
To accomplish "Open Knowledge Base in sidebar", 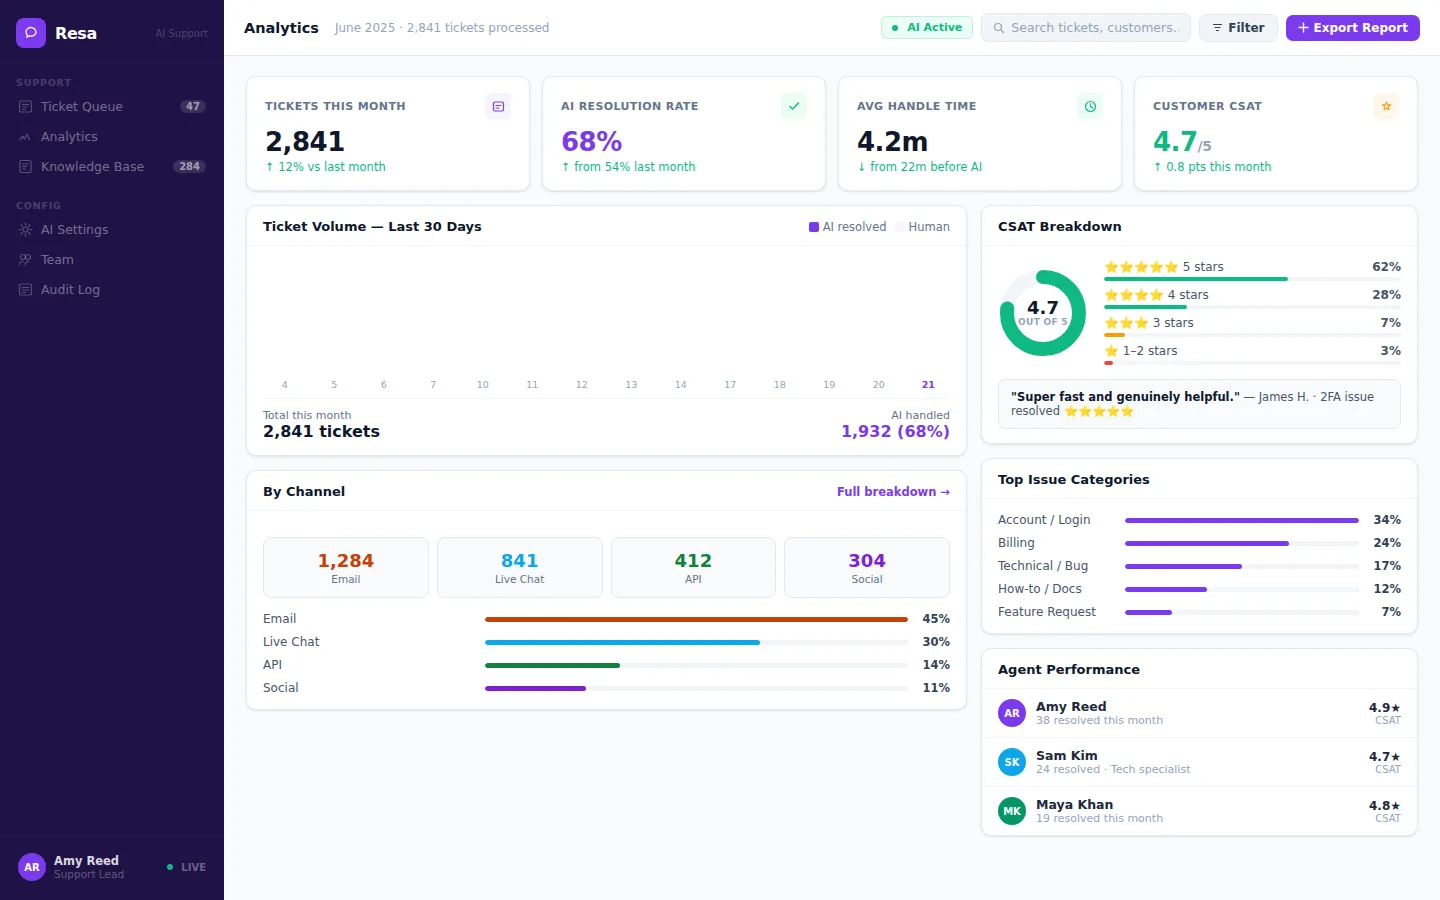I will [112, 166].
